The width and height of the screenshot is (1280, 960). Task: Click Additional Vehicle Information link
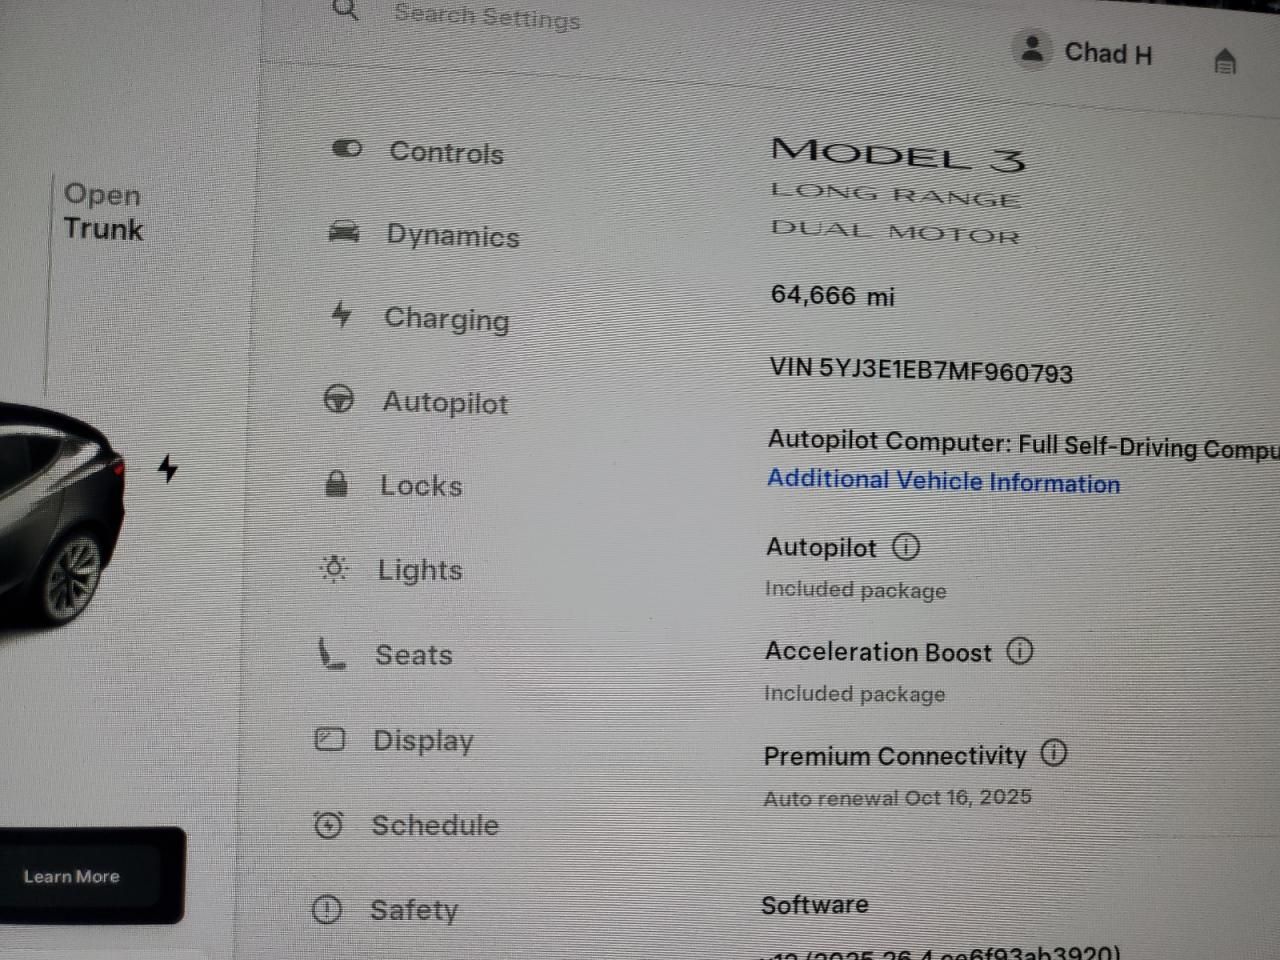point(944,481)
